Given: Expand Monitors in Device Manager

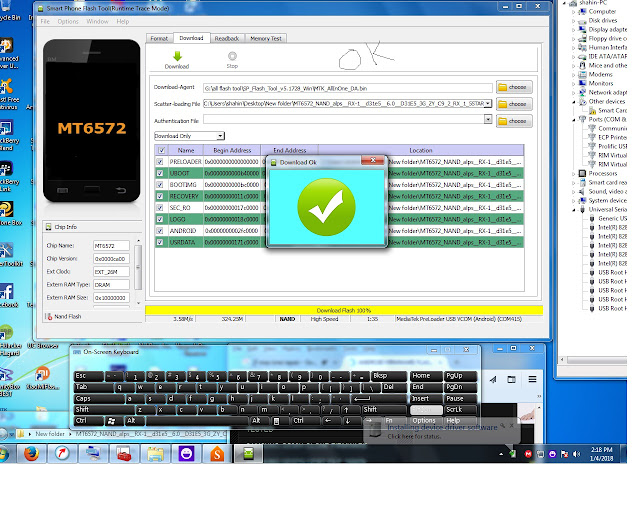Looking at the screenshot, I should pos(573,84).
